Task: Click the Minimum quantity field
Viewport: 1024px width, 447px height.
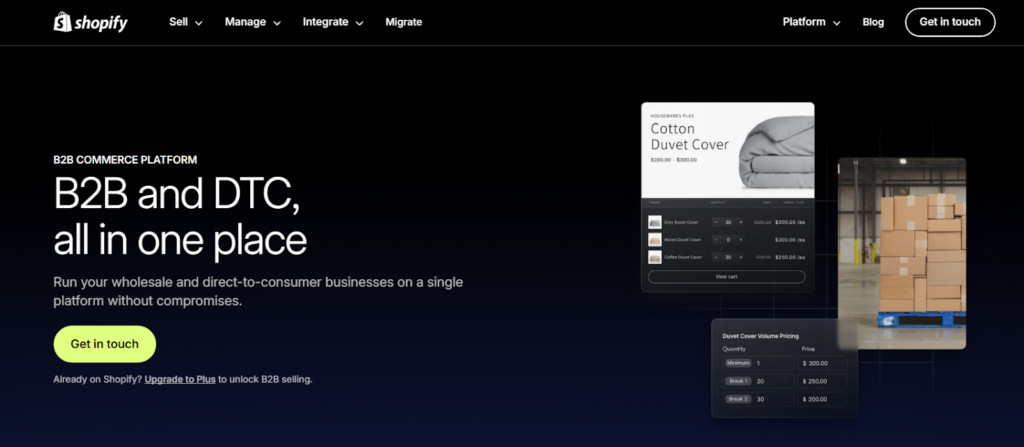Action: click(x=758, y=363)
